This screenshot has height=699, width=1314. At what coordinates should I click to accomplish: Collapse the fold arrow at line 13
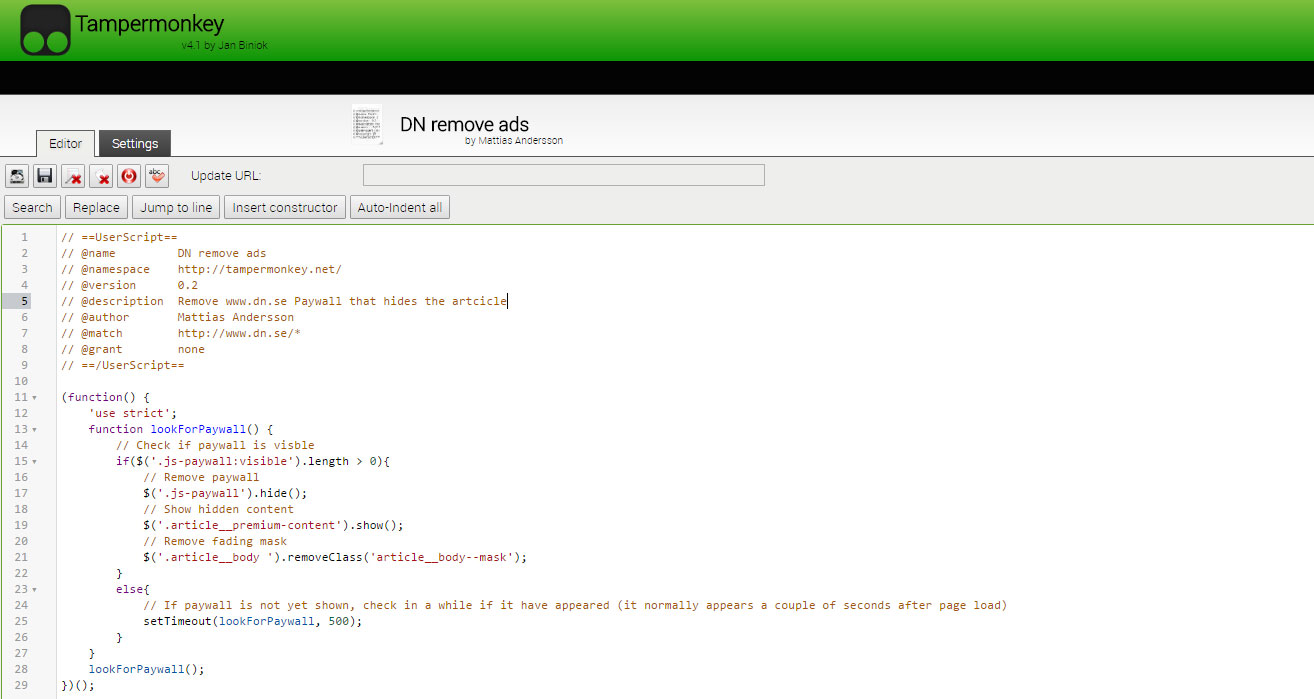34,430
